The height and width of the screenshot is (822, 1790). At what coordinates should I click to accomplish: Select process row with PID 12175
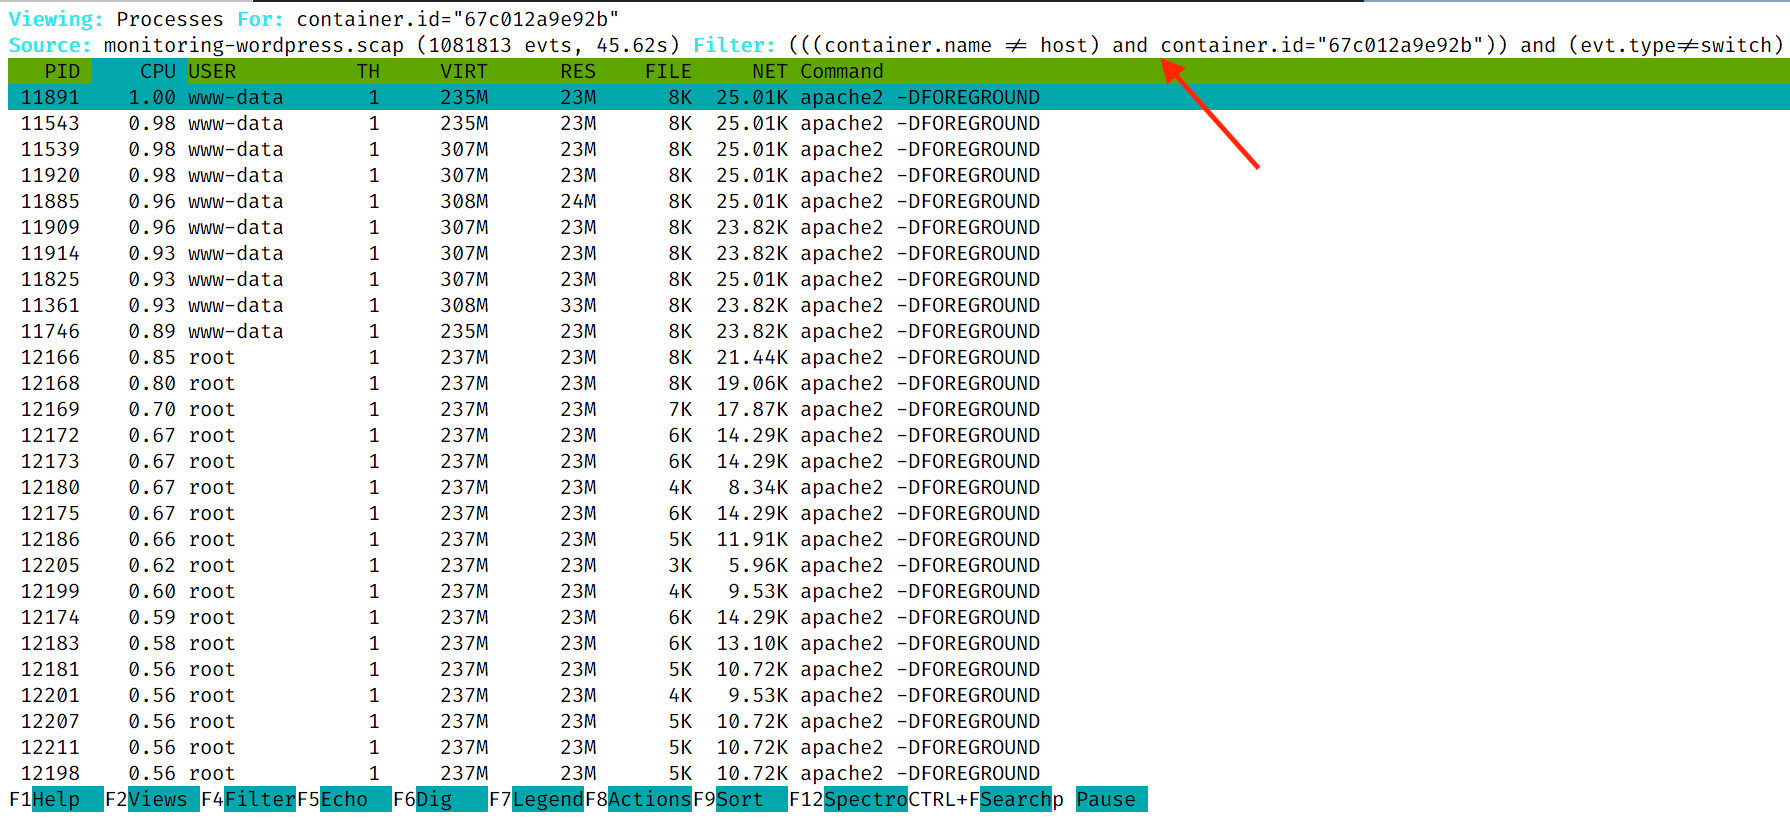pyautogui.click(x=899, y=513)
